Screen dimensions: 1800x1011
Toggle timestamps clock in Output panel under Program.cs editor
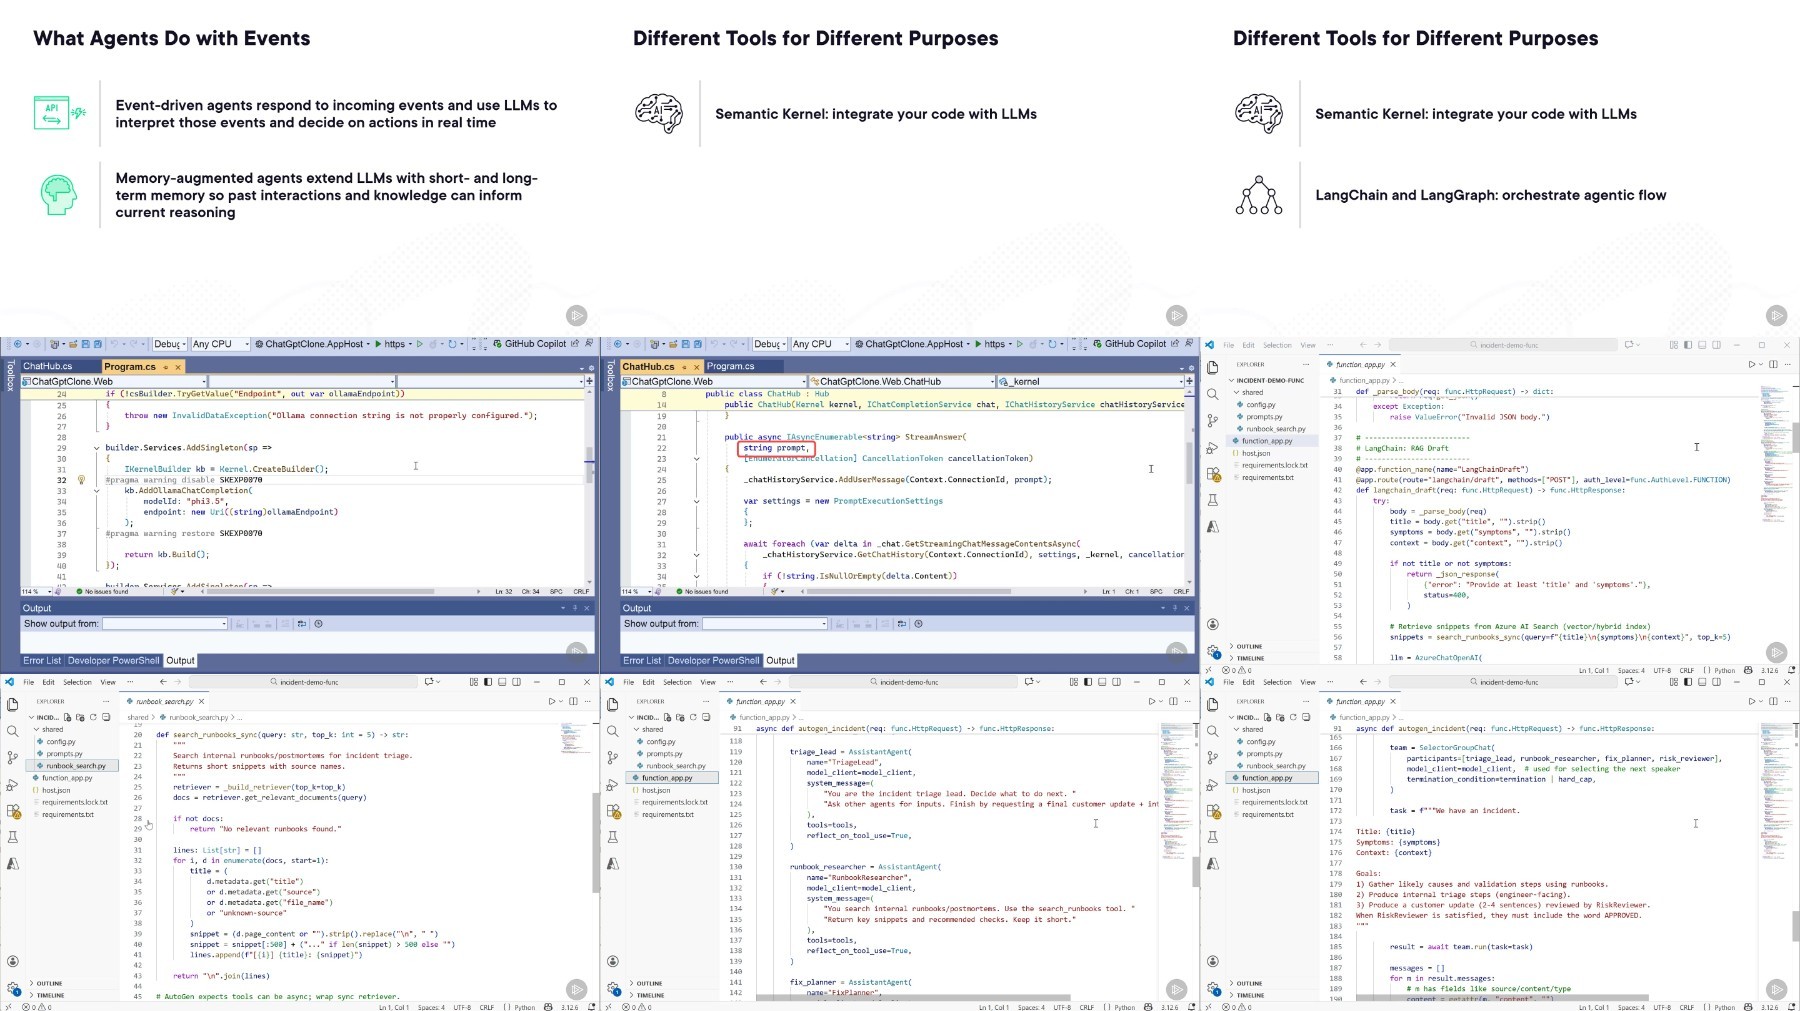318,624
